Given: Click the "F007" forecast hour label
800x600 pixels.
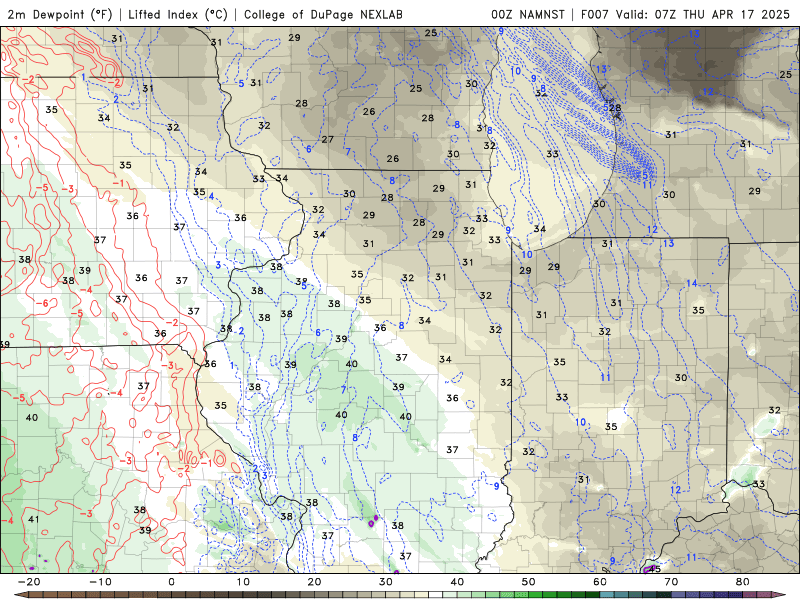Looking at the screenshot, I should [595, 14].
